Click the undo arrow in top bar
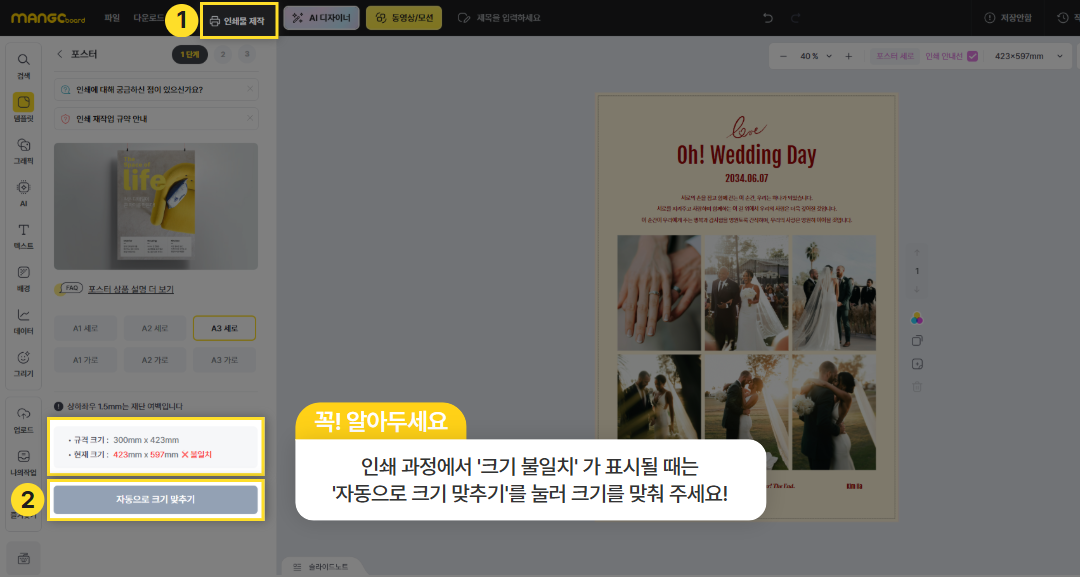1080x577 pixels. click(x=768, y=18)
